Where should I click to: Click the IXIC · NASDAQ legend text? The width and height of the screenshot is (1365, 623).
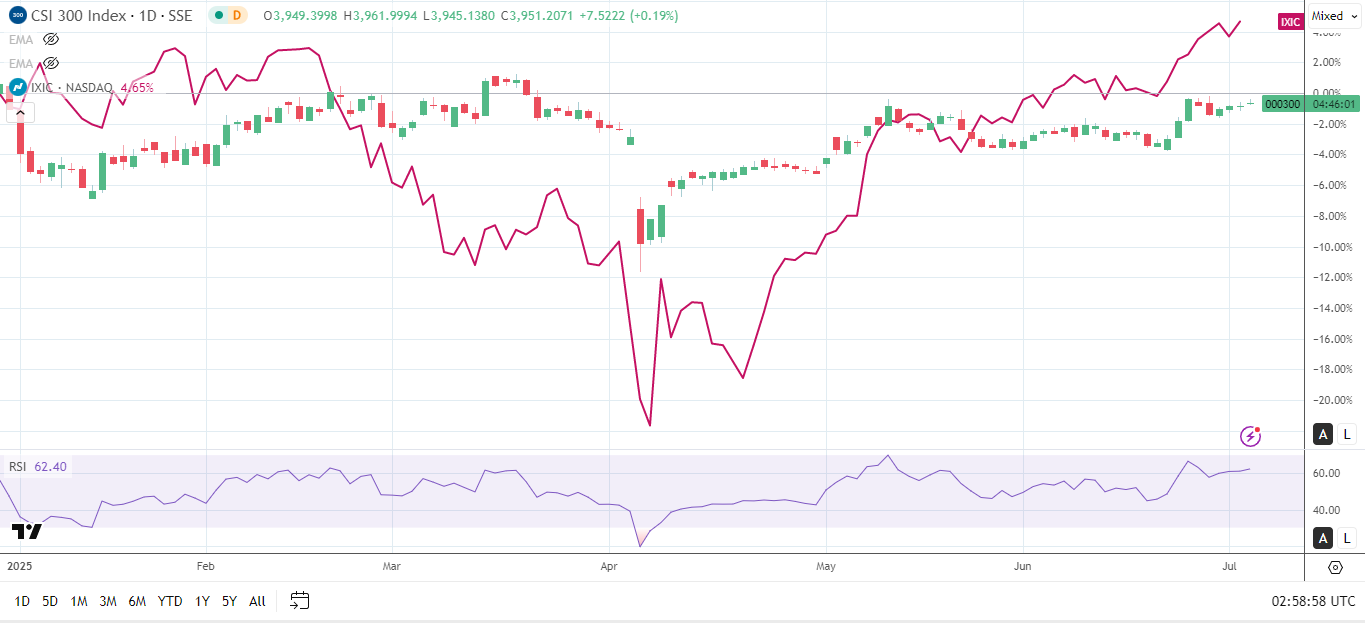[72, 87]
